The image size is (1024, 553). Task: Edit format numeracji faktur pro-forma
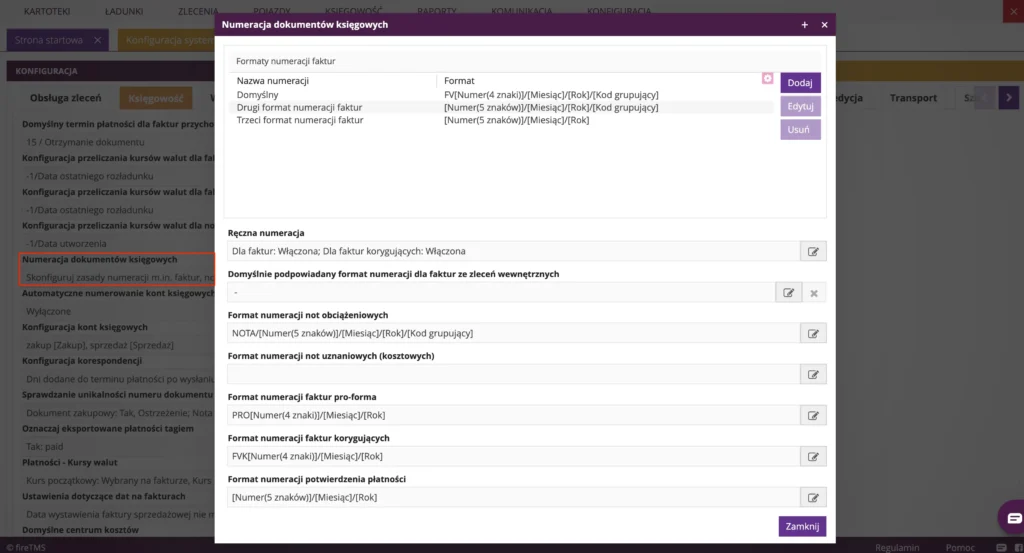813,415
